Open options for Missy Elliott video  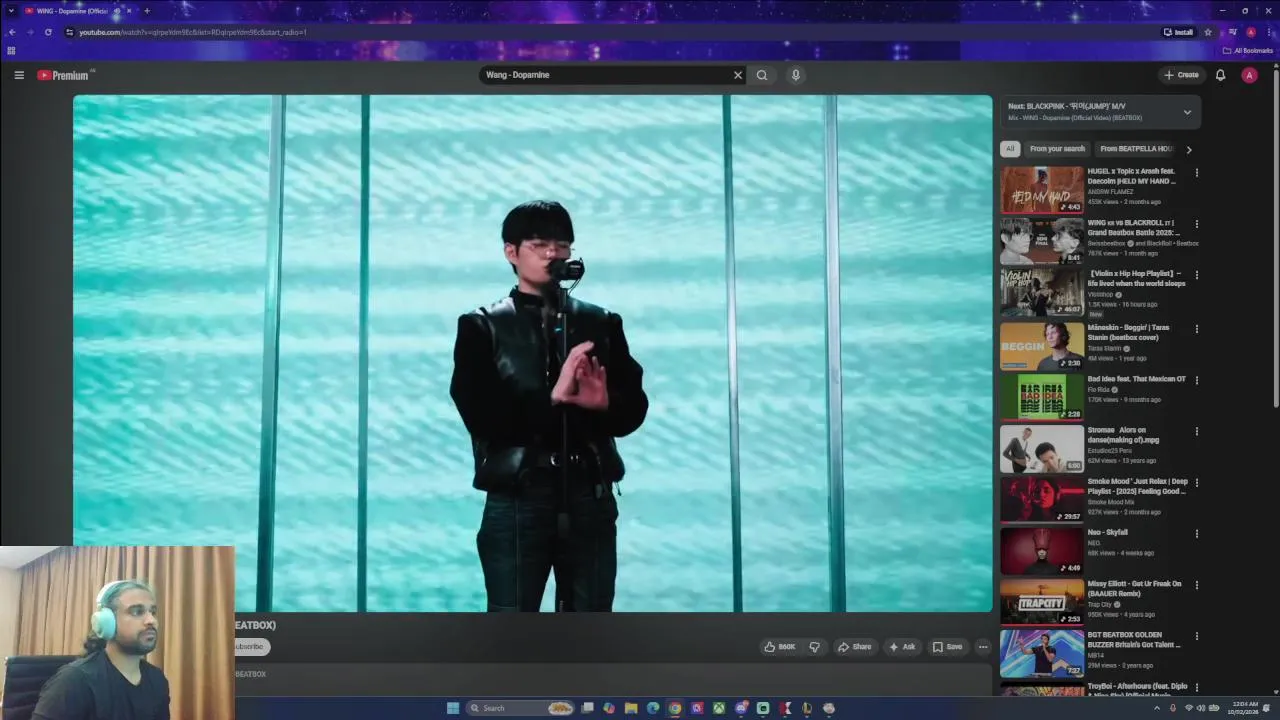tap(1196, 585)
